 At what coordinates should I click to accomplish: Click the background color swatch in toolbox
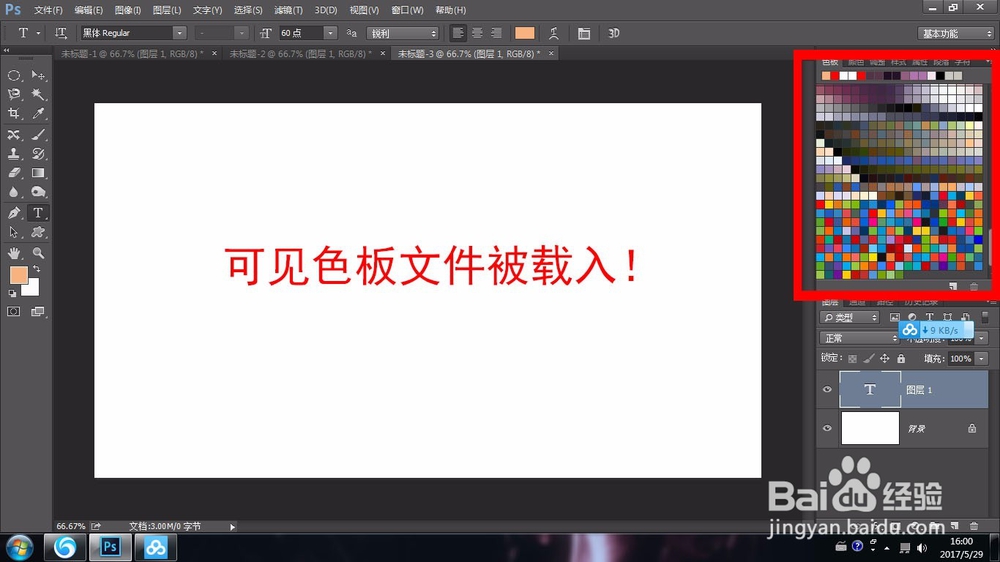(x=32, y=289)
